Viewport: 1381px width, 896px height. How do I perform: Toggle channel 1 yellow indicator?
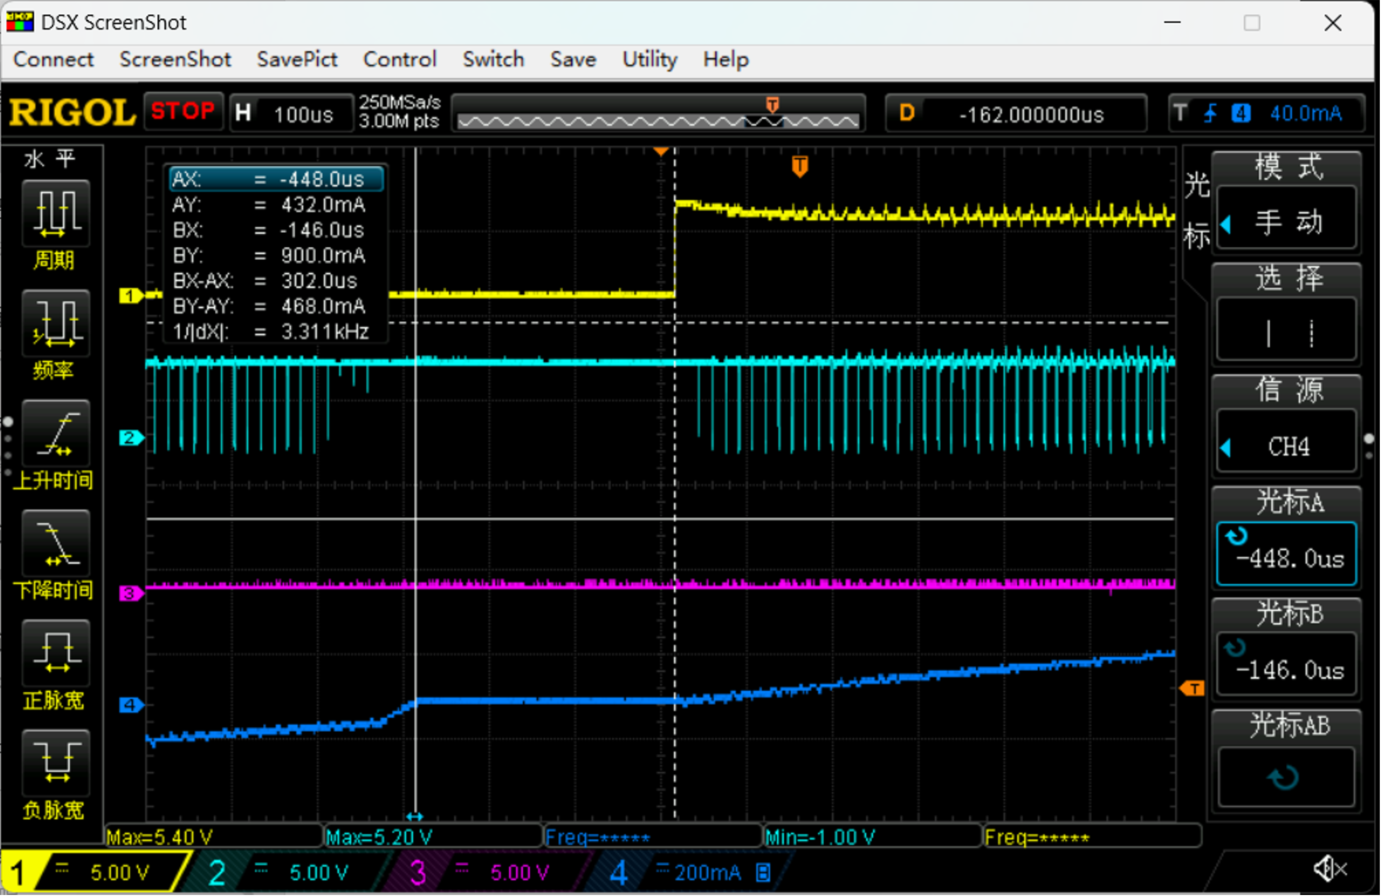96,872
